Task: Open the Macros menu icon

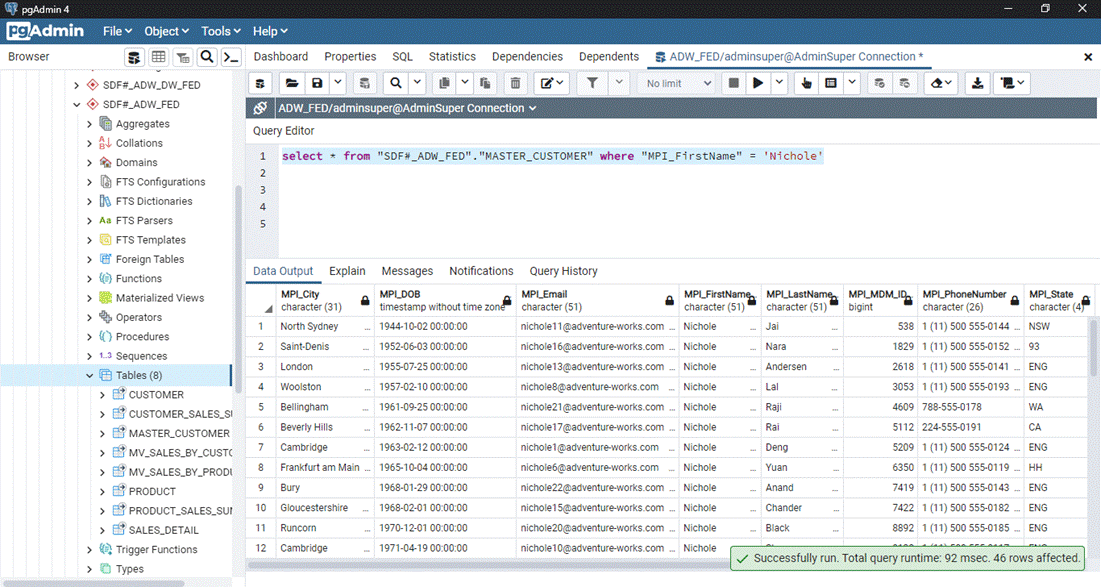Action: 1013,83
